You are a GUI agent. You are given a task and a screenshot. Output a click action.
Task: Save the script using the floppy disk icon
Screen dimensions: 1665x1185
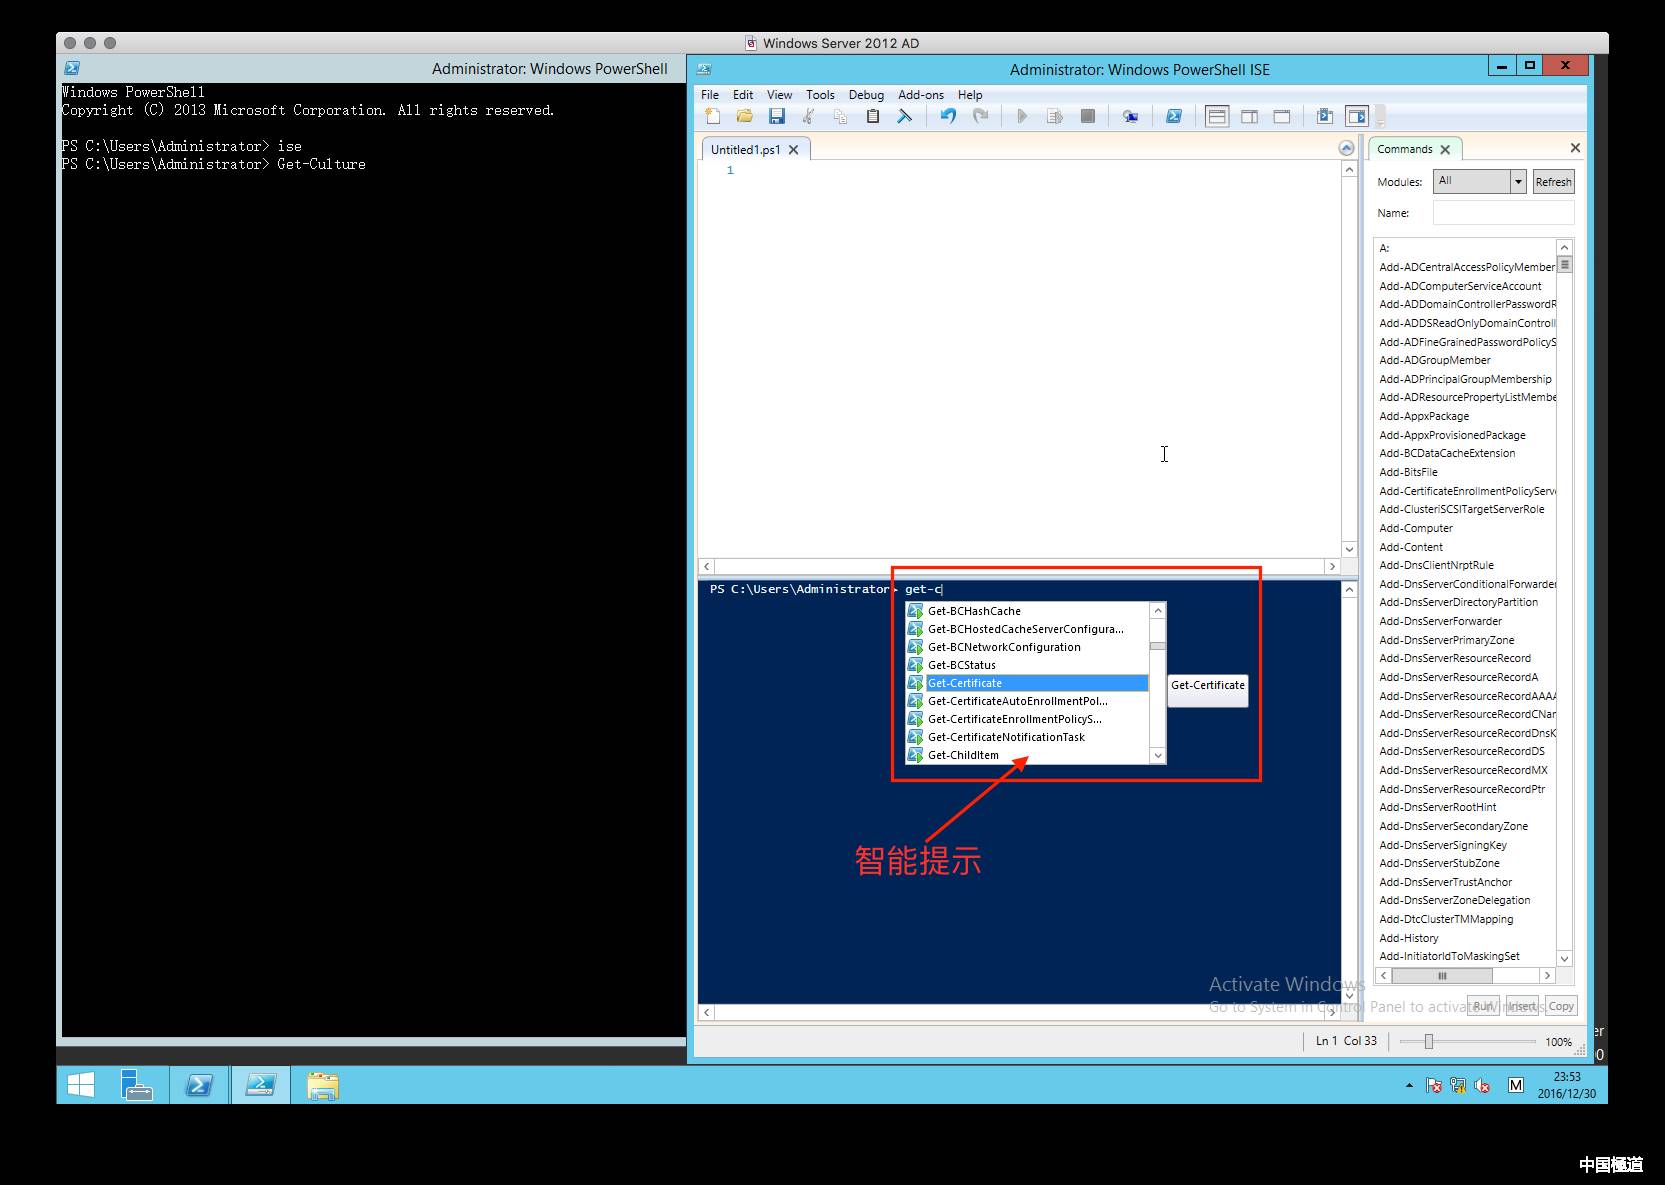[776, 116]
